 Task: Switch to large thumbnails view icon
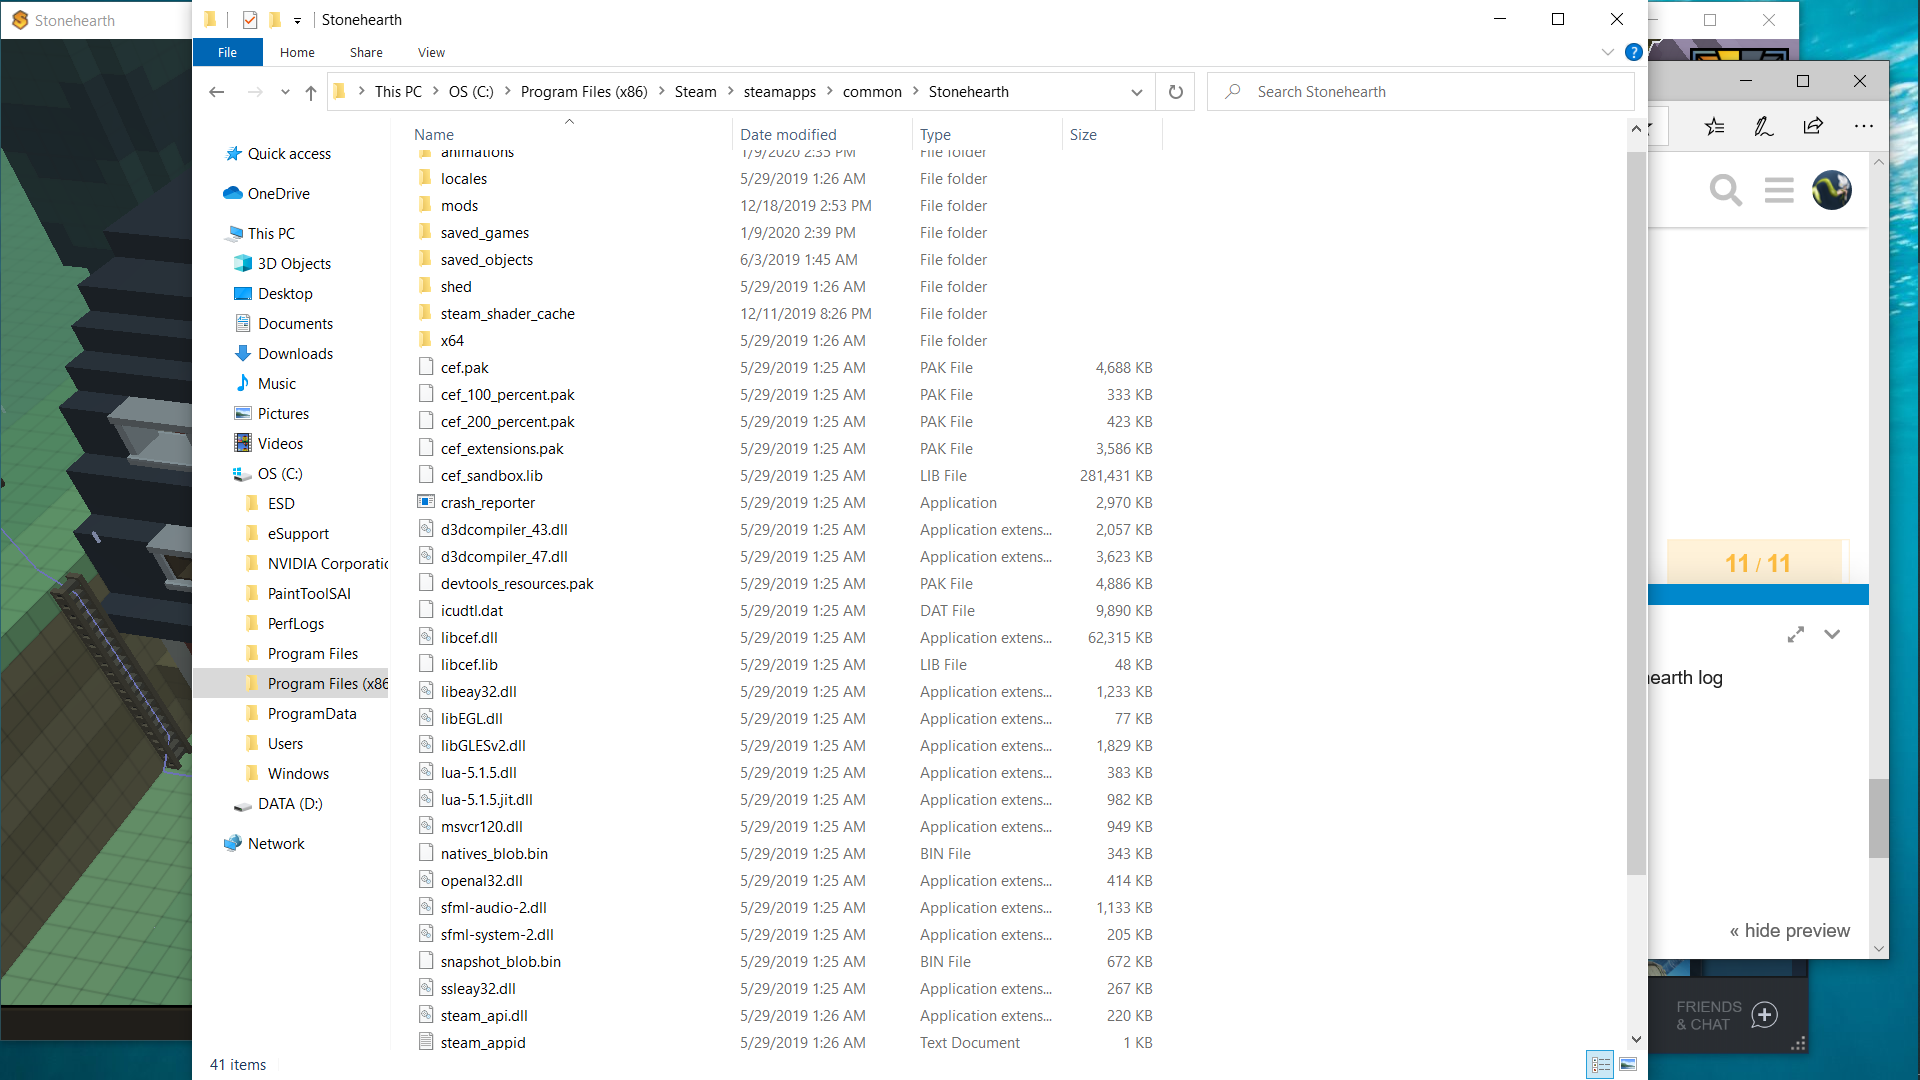1628,1064
